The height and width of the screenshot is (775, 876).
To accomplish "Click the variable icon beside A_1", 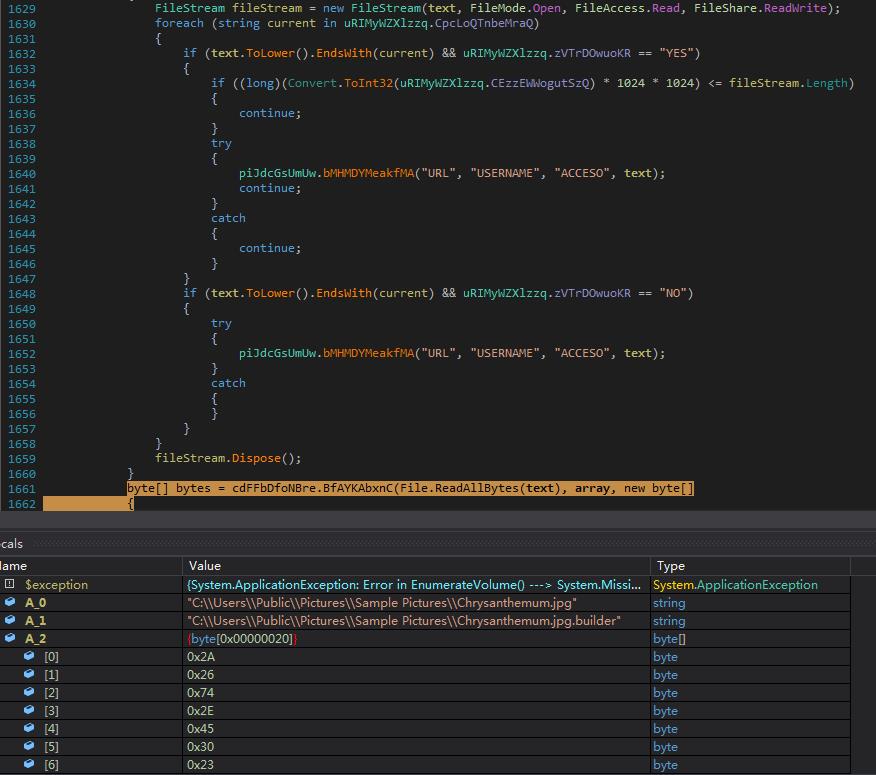I will tap(10, 620).
